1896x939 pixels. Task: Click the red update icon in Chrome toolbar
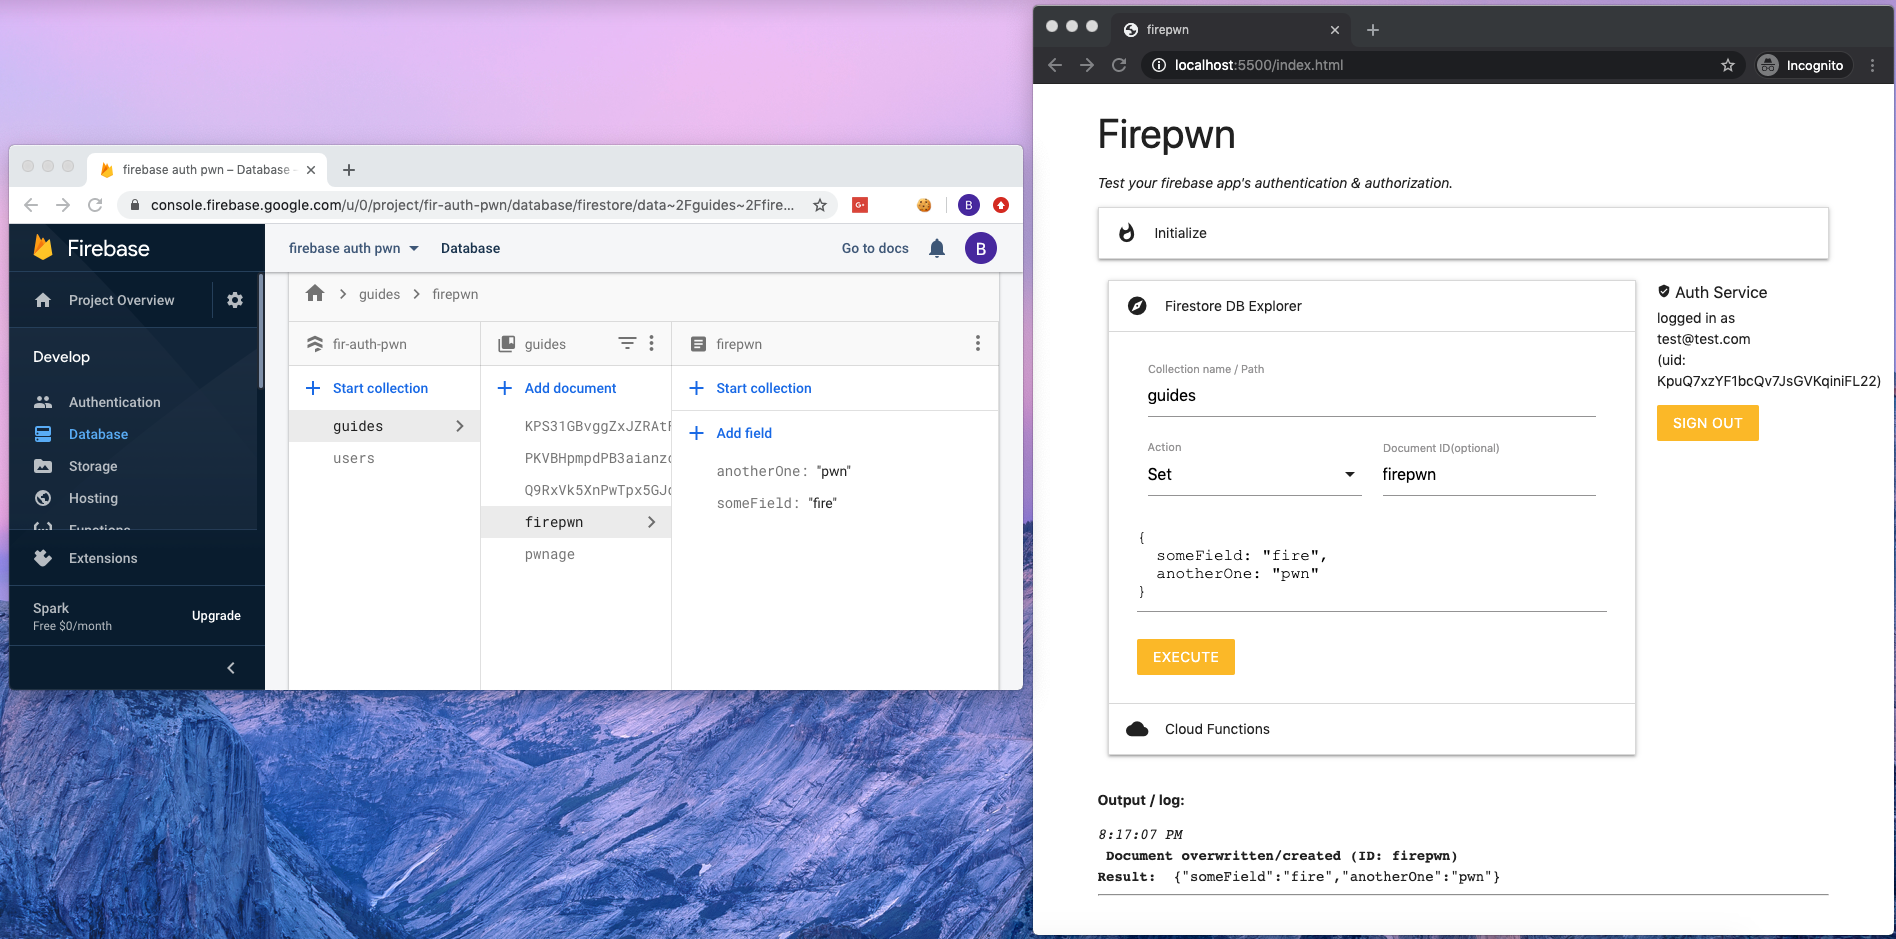pyautogui.click(x=1001, y=205)
